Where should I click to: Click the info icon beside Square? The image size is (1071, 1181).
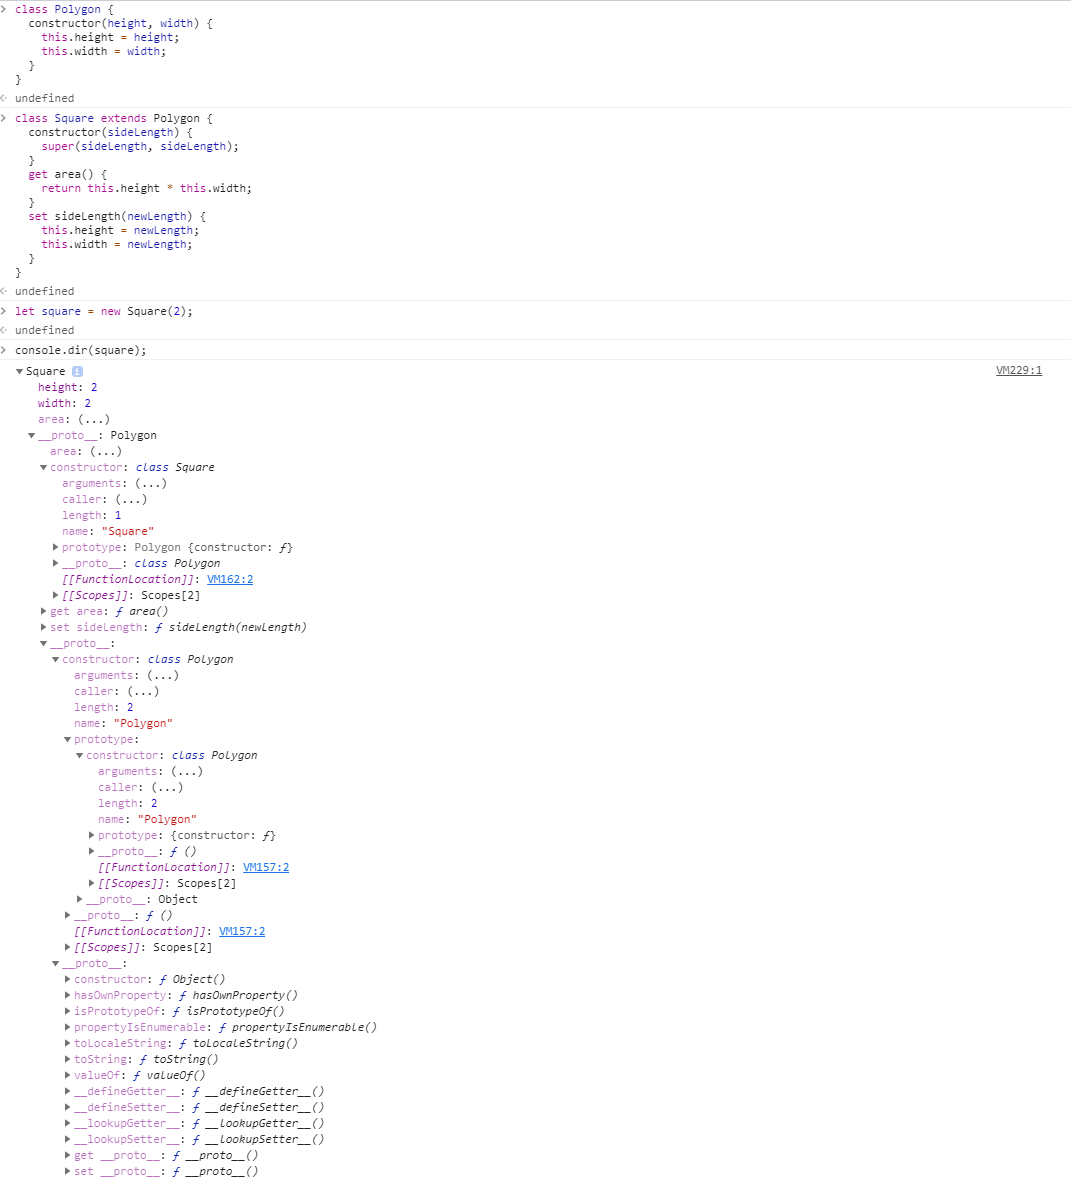coord(77,372)
